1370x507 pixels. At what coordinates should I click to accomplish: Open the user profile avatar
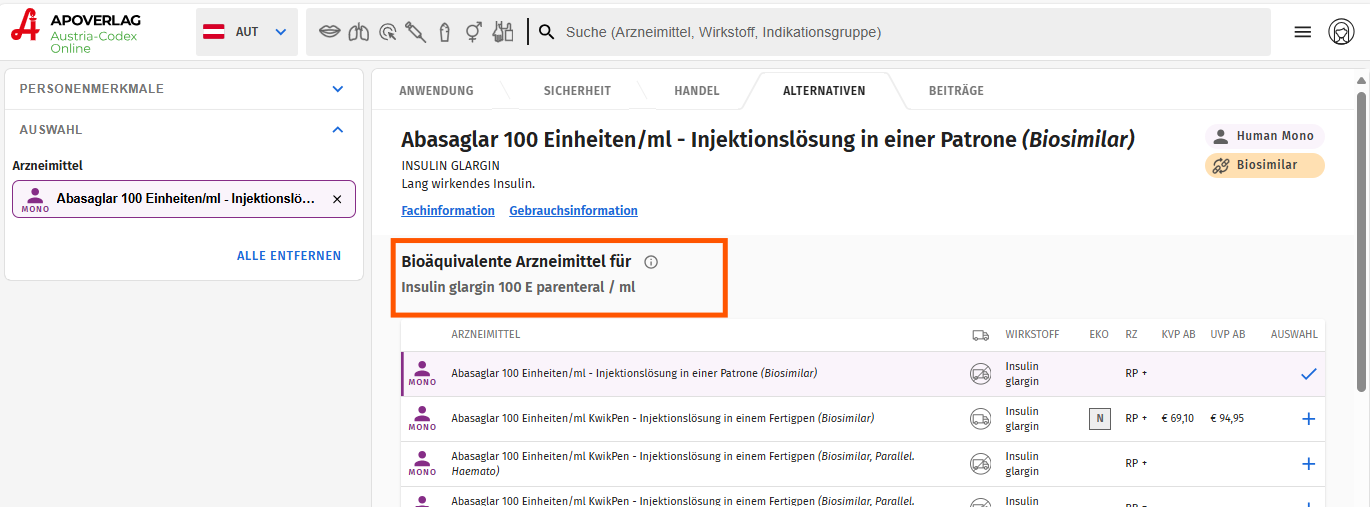pyautogui.click(x=1341, y=32)
